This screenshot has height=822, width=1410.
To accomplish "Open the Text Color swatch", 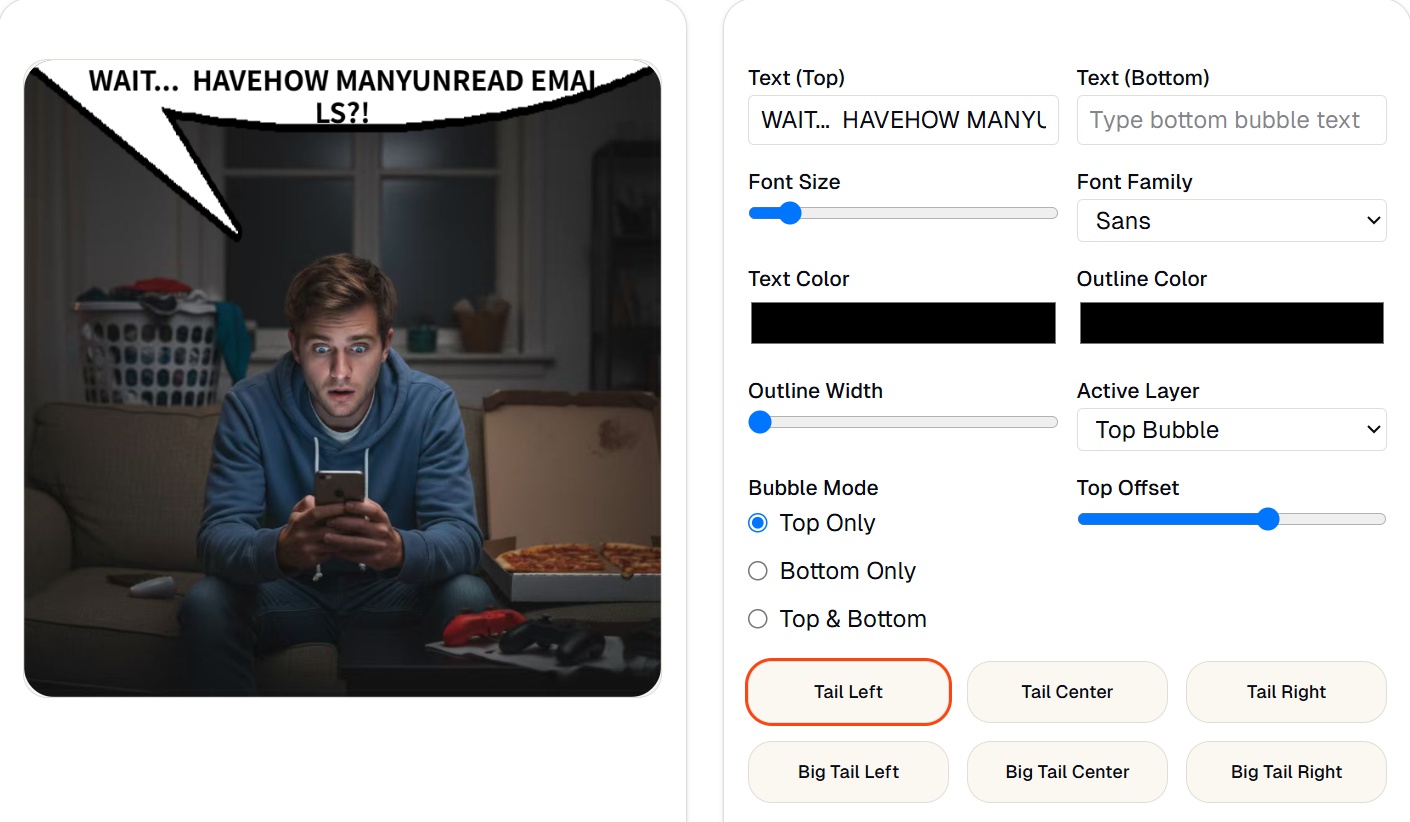I will pyautogui.click(x=903, y=323).
